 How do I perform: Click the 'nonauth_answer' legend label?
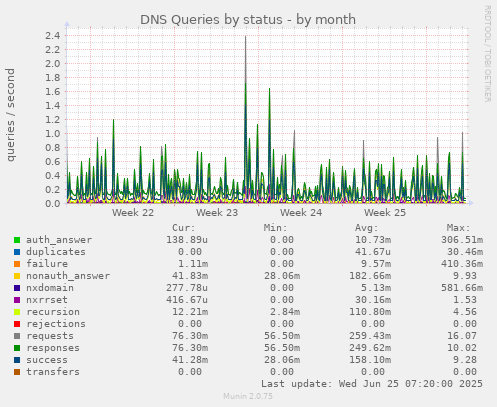(68, 276)
